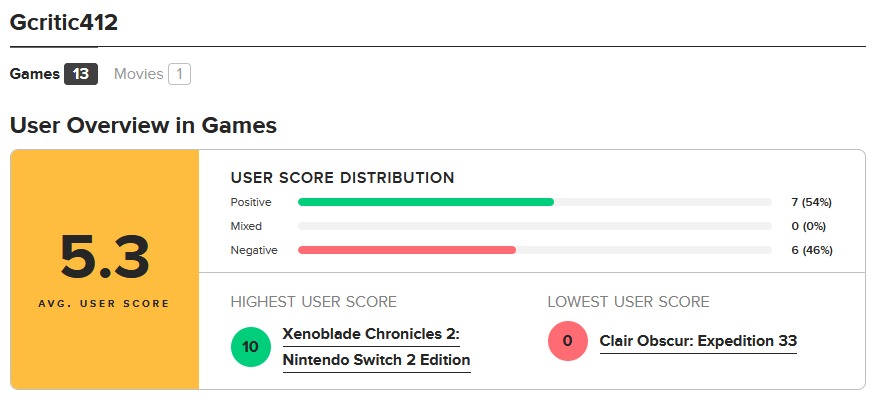Screen dimensions: 878x402
Task: Click the Negative label
Action: [x=254, y=250]
